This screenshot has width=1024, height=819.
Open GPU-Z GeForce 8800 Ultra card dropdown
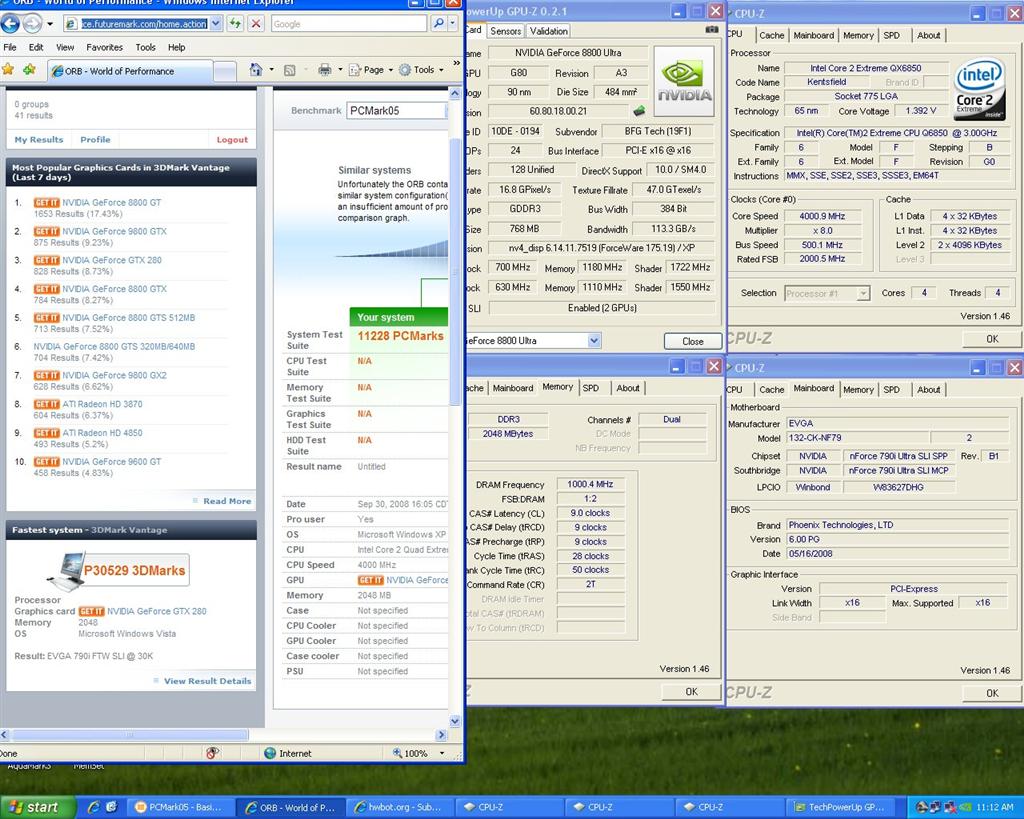coord(594,340)
